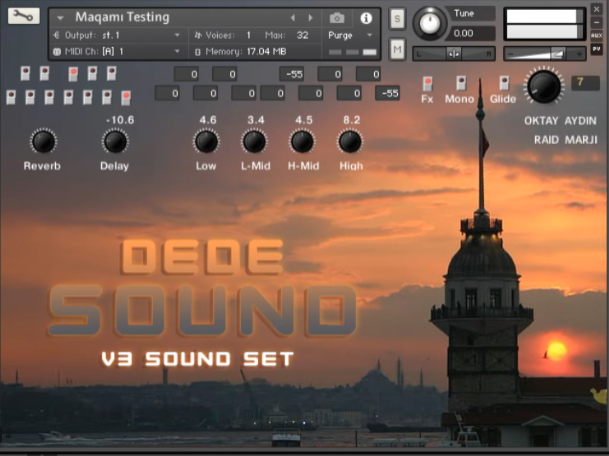Click the Delay knob
This screenshot has height=456, width=609.
115,141
